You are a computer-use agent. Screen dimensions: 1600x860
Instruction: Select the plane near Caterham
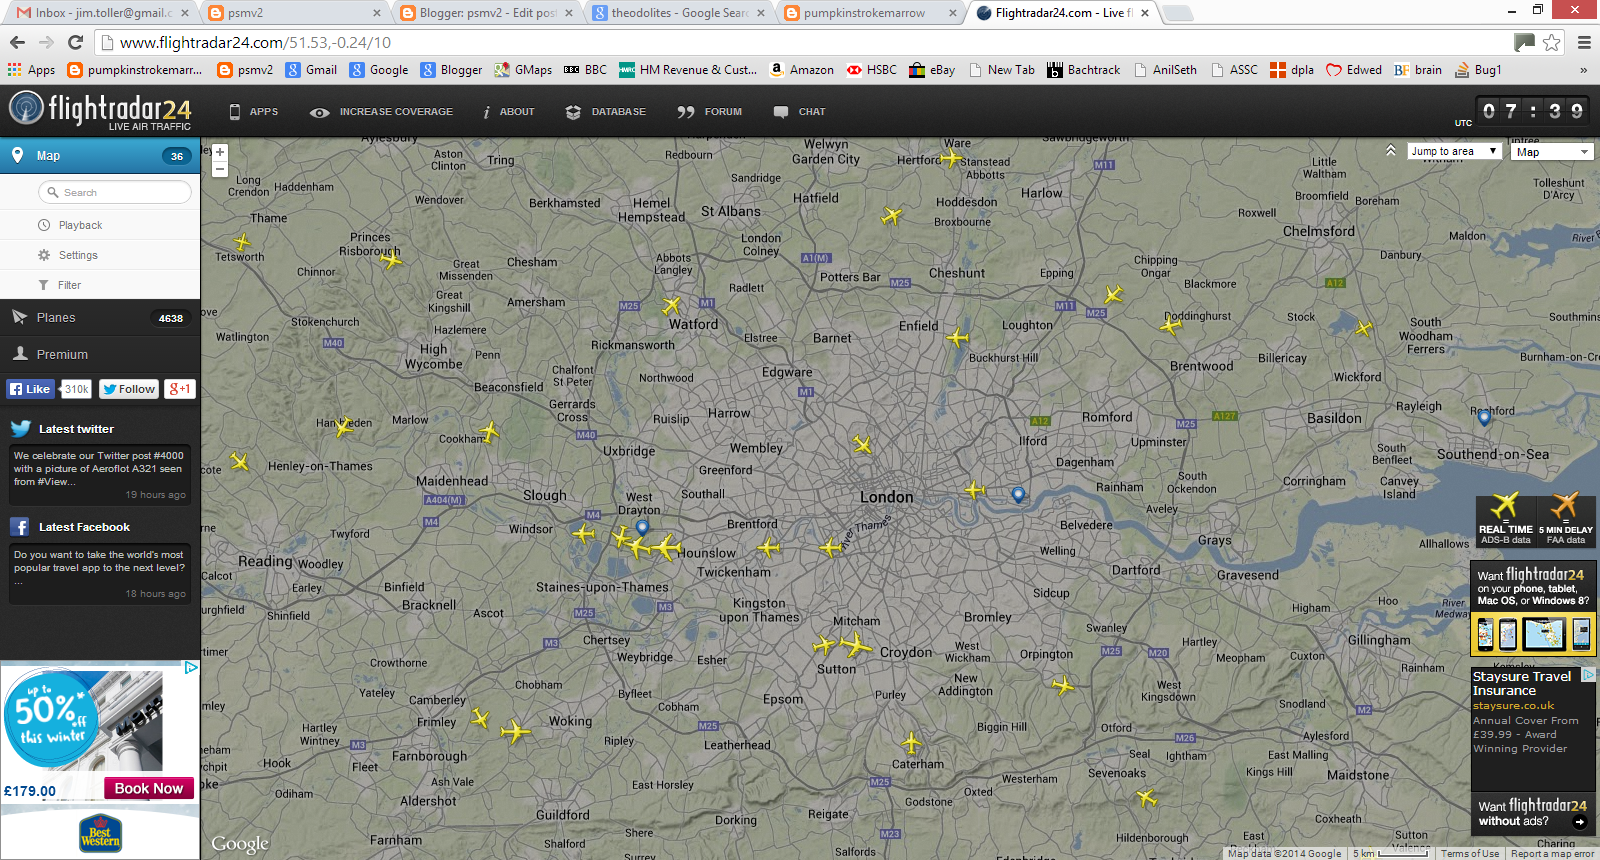(x=912, y=743)
